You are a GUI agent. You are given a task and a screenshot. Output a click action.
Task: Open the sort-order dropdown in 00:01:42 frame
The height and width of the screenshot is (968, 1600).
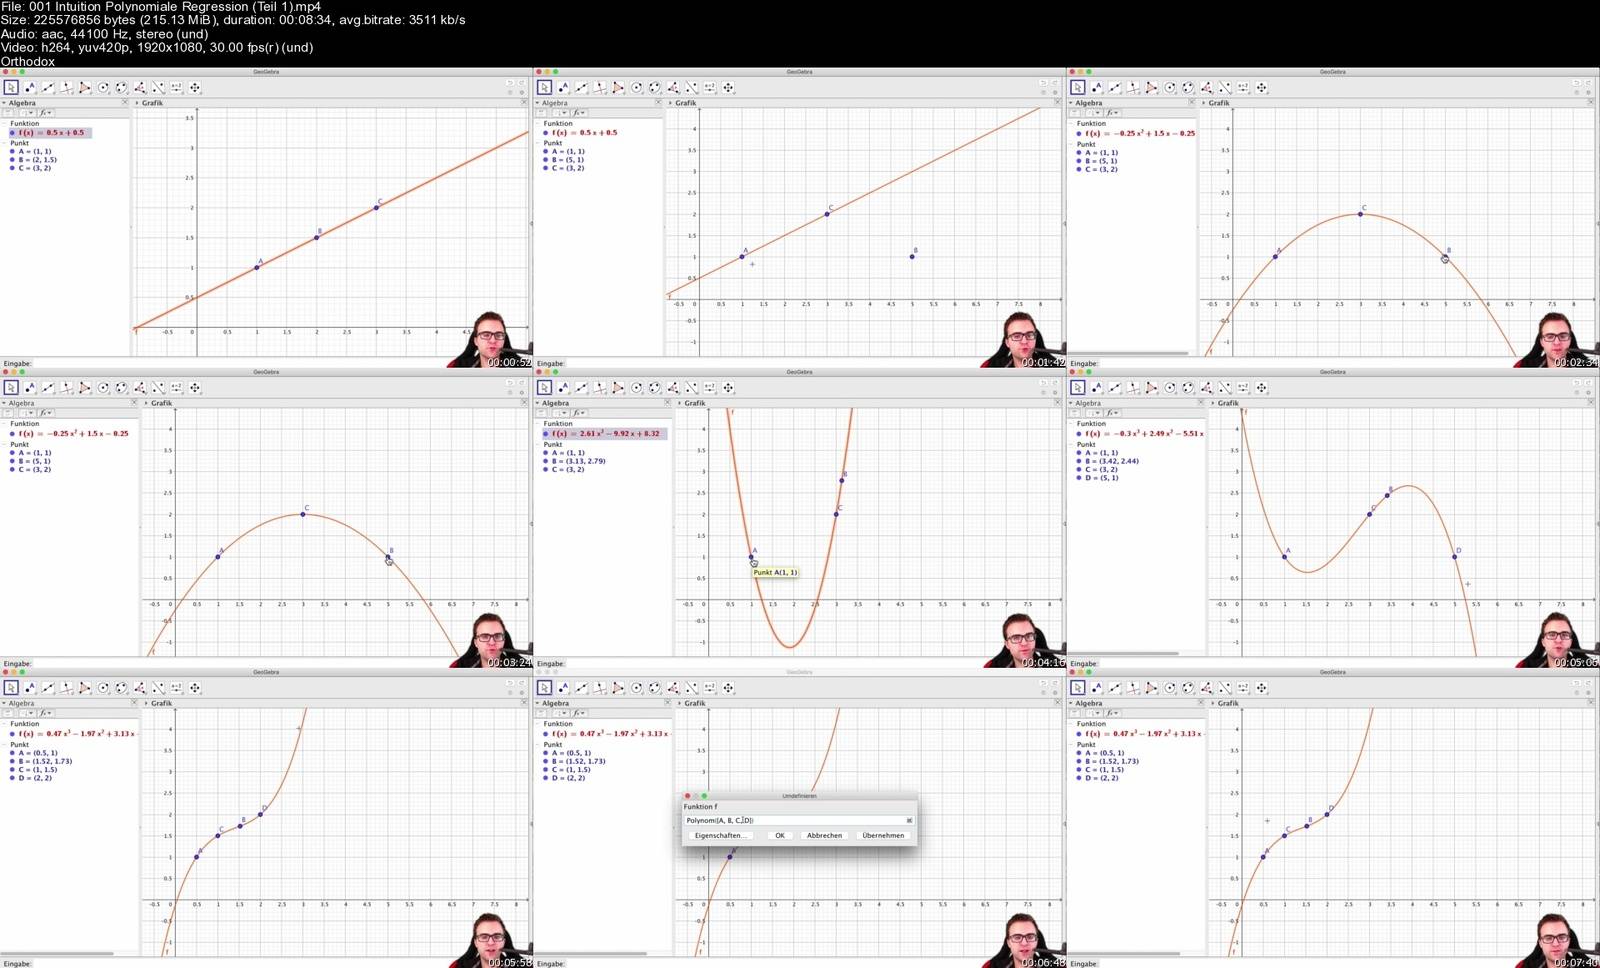tap(563, 113)
